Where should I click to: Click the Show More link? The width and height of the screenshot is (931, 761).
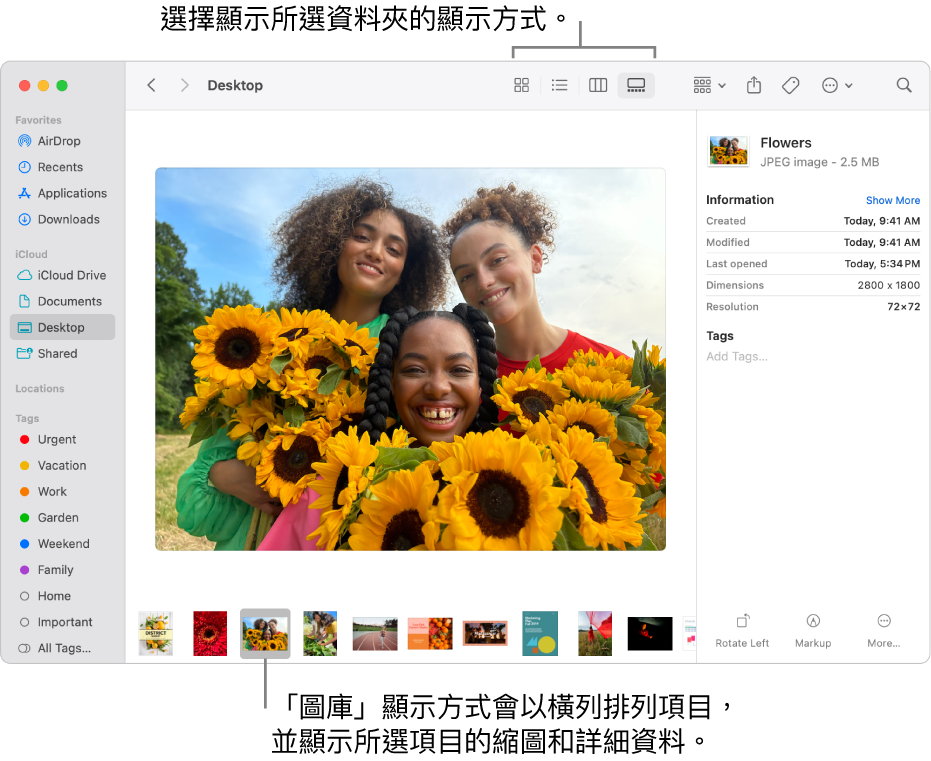(x=892, y=201)
